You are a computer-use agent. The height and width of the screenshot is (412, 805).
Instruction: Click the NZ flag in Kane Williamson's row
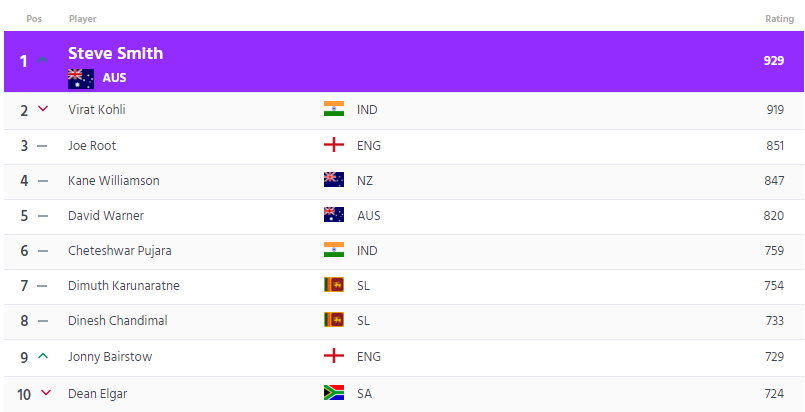(334, 180)
